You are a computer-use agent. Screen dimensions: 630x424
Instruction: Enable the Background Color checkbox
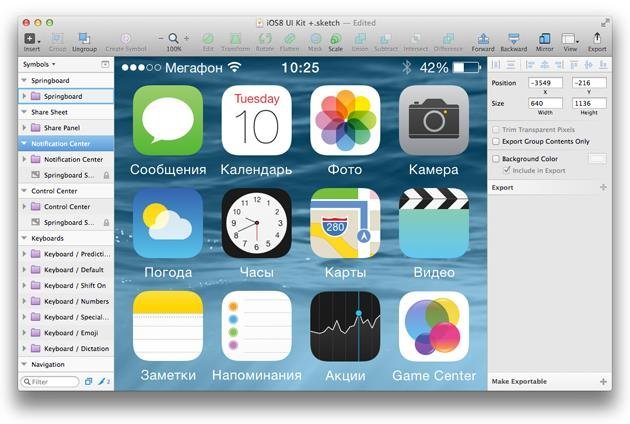point(496,159)
